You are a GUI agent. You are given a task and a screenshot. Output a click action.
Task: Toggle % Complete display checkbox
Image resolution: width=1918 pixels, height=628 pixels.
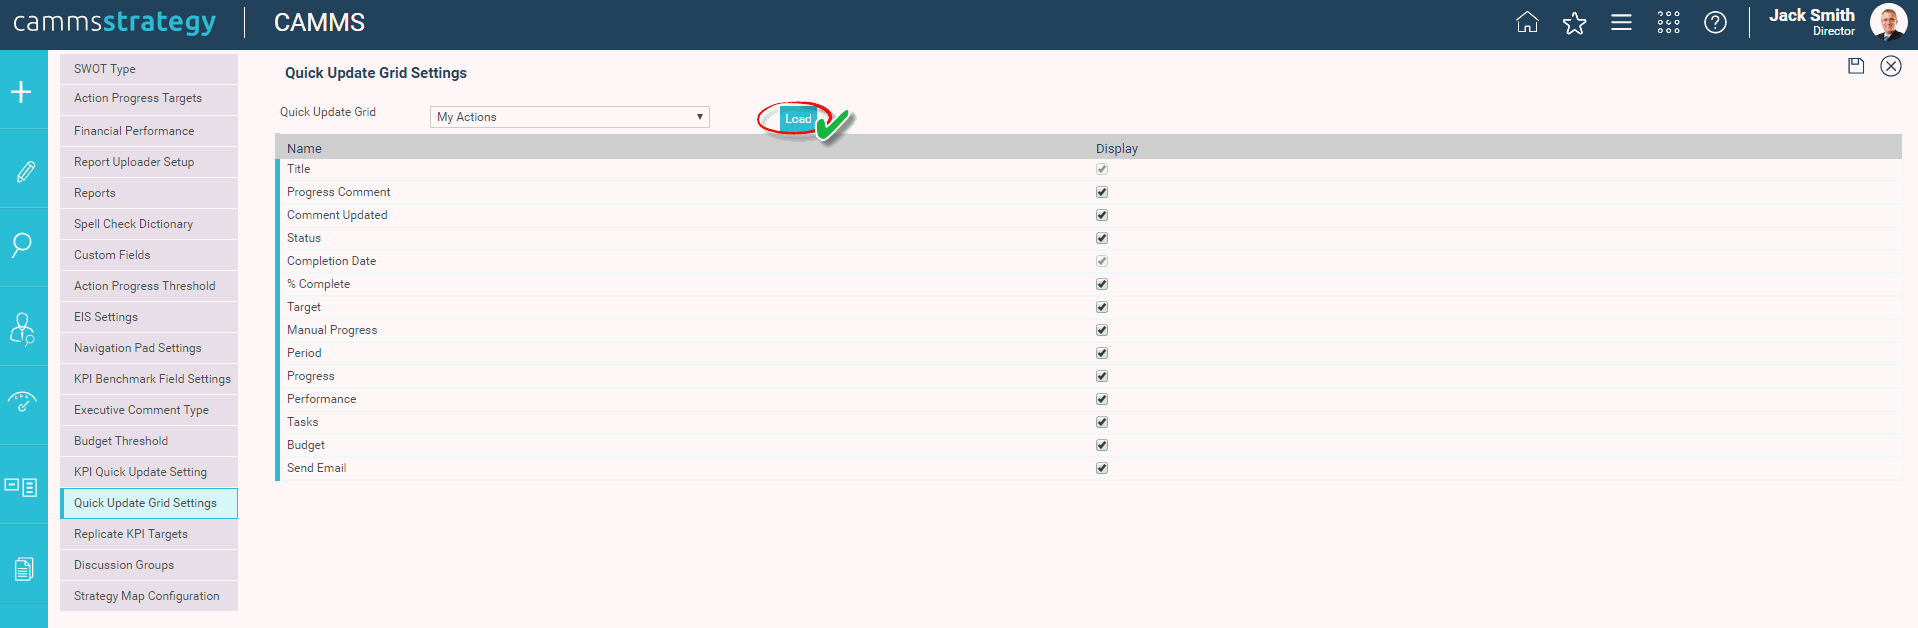click(1102, 284)
